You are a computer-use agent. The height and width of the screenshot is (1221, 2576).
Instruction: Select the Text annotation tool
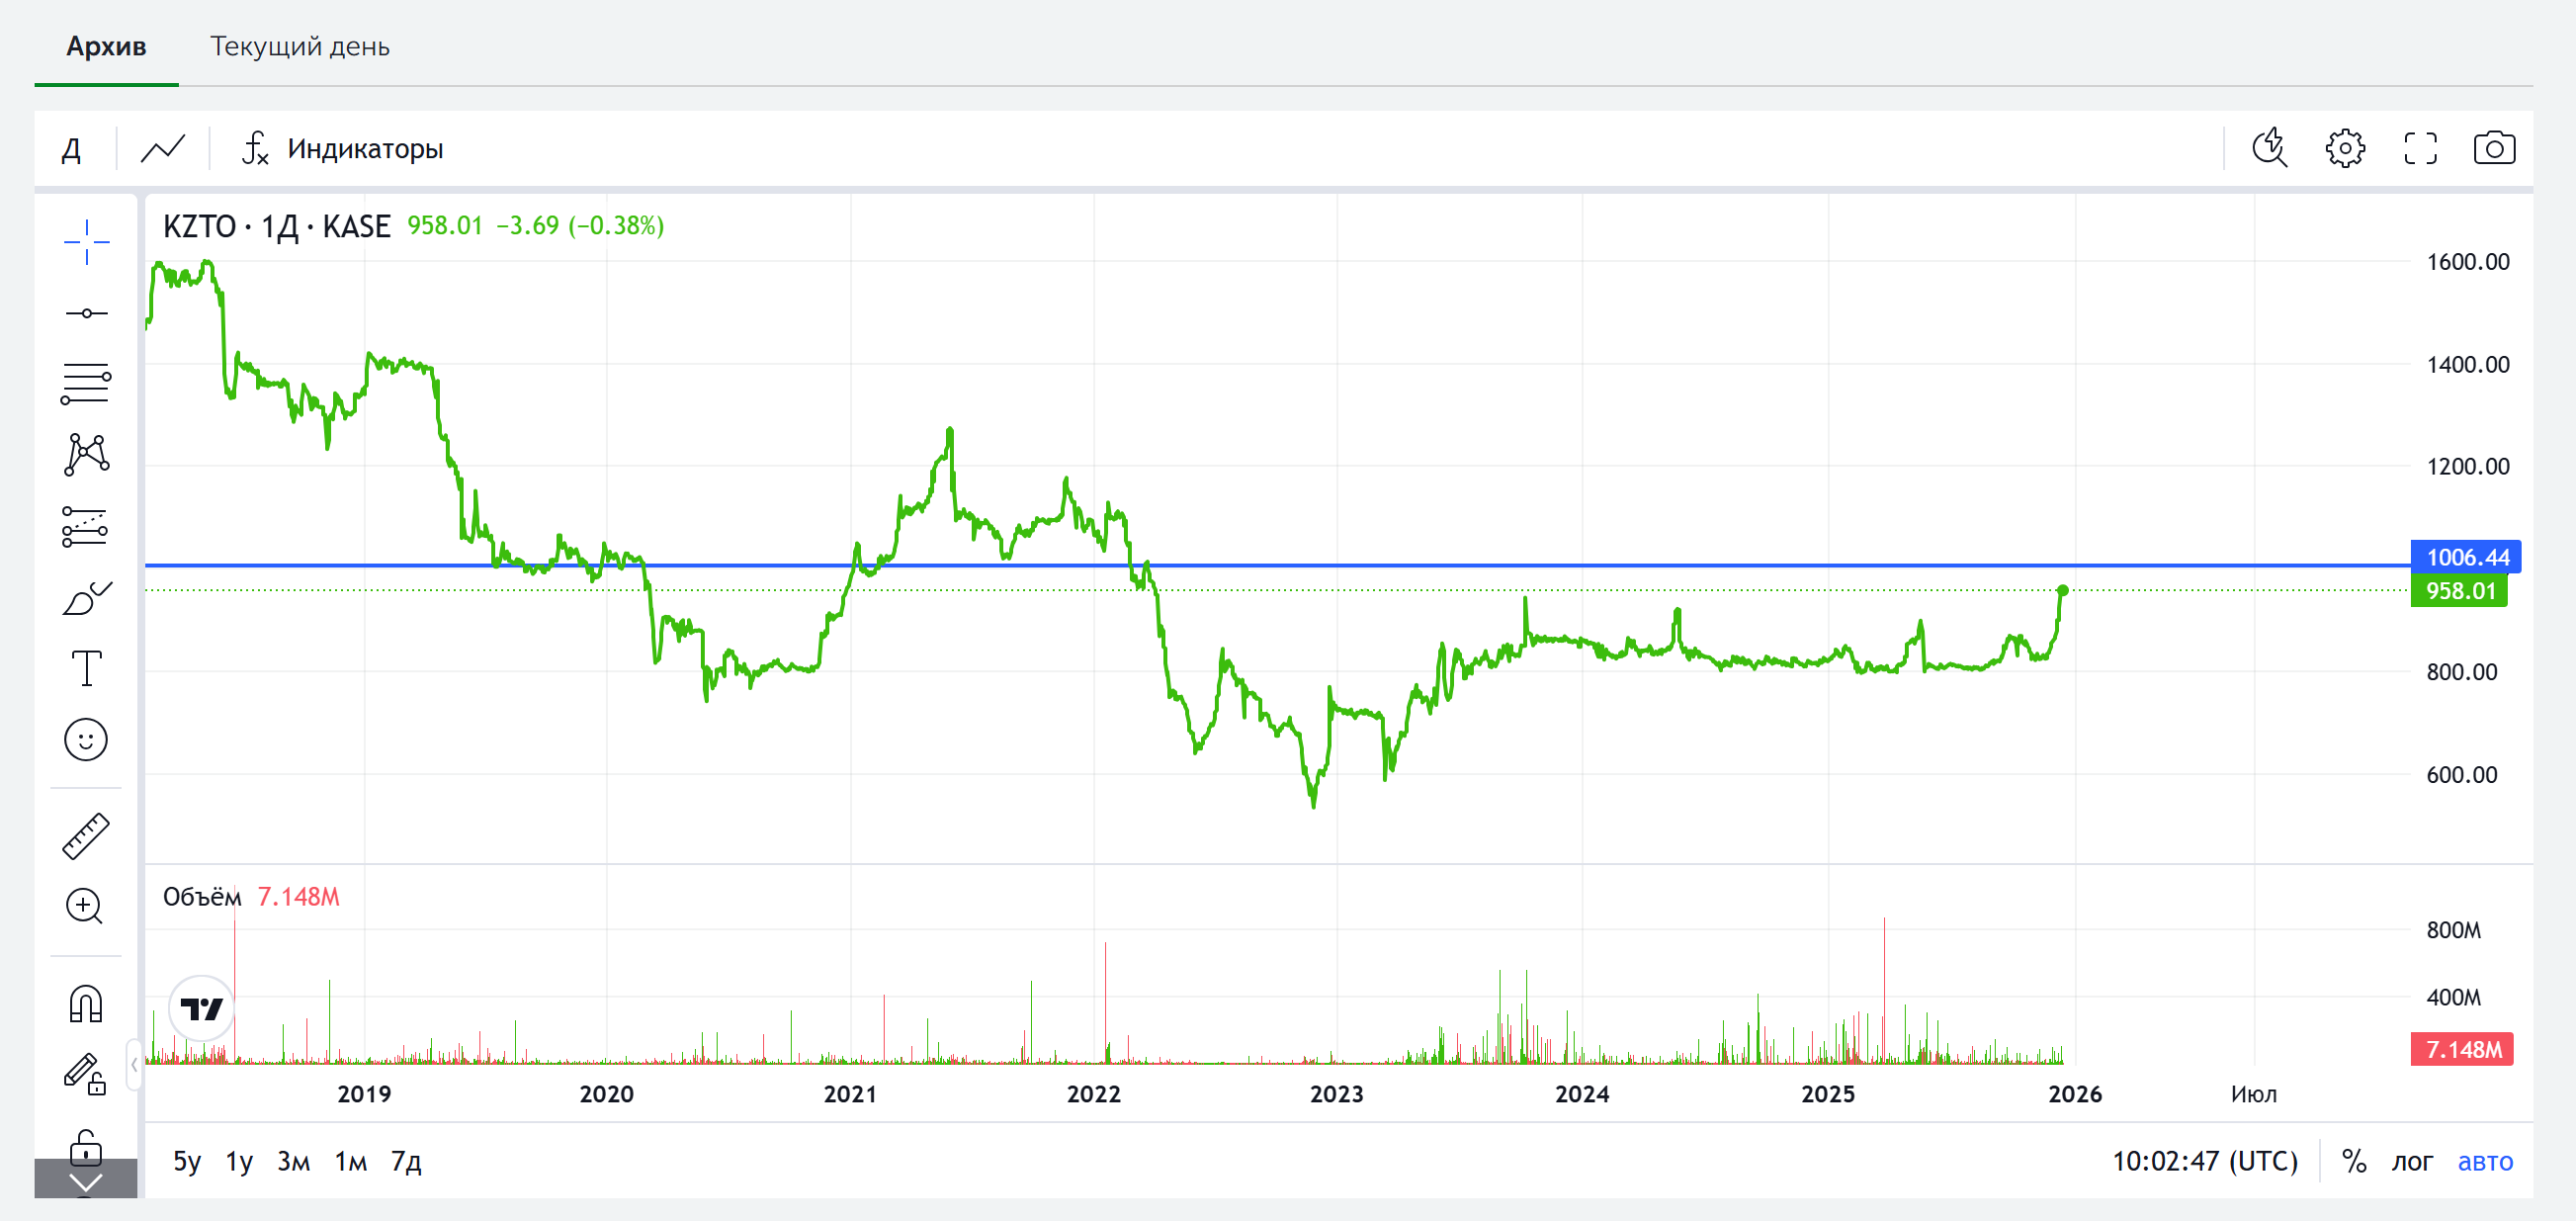(x=86, y=668)
